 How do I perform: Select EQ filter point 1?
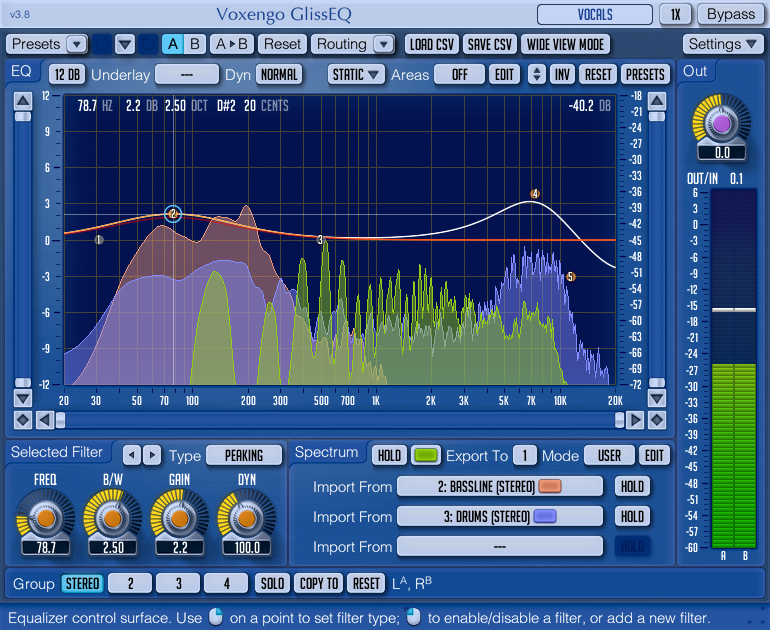pos(99,240)
